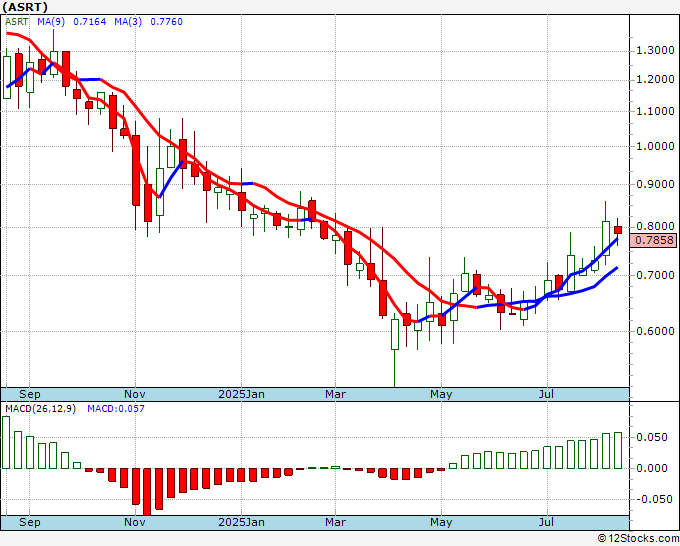Click the 0.7000 price axis label
The width and height of the screenshot is (680, 546).
(x=655, y=275)
